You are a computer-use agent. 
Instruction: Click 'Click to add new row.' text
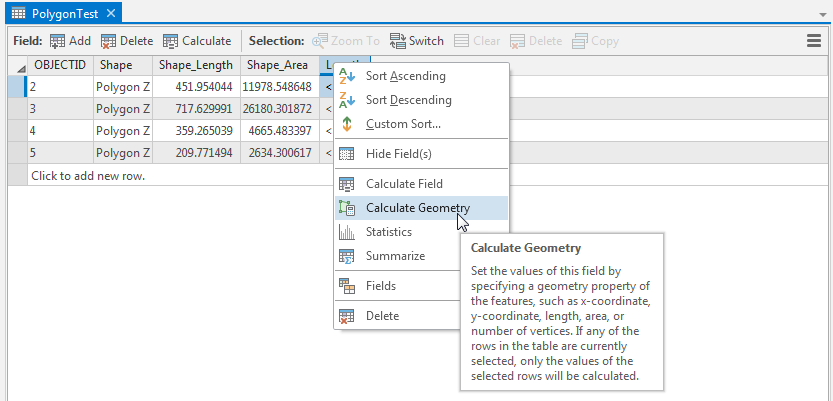tap(88, 175)
